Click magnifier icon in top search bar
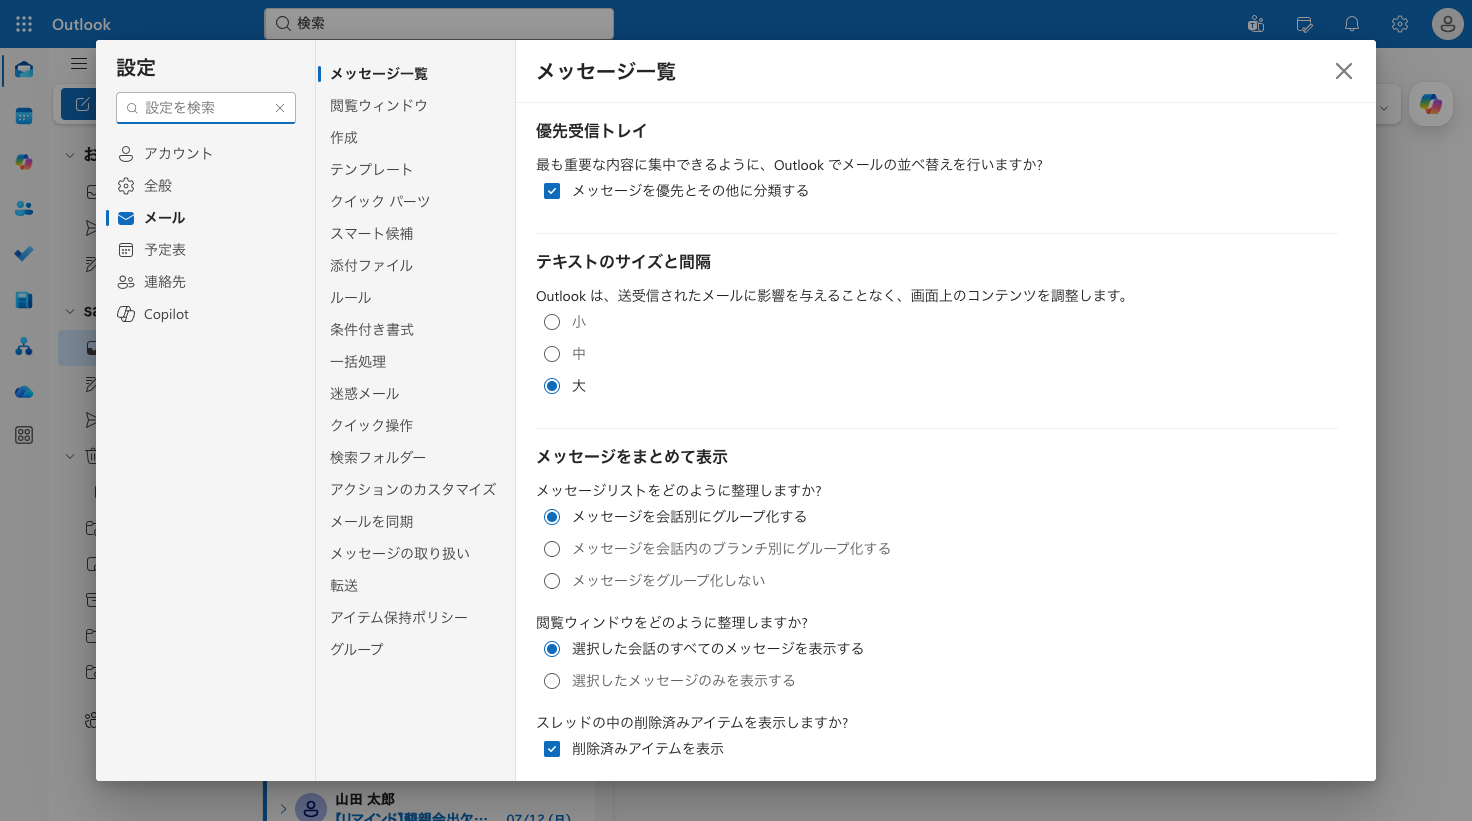Viewport: 1472px width, 821px height. (283, 23)
